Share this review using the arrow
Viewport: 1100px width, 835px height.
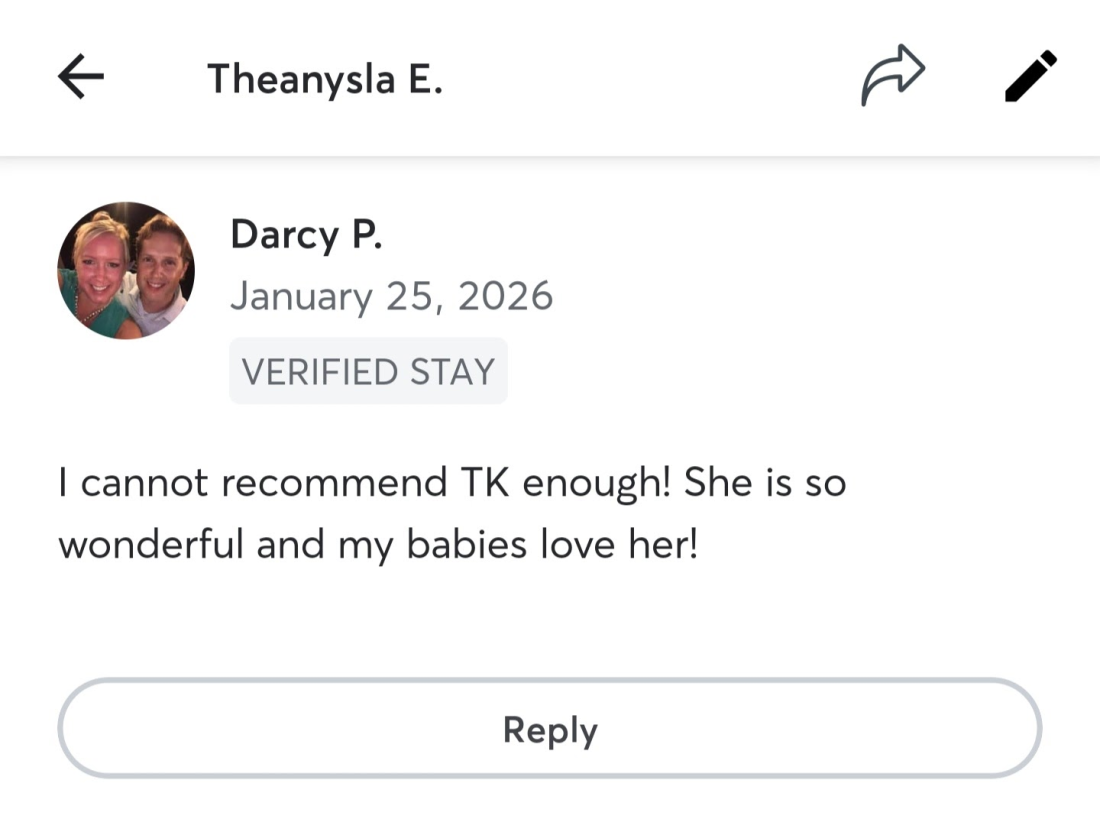892,75
